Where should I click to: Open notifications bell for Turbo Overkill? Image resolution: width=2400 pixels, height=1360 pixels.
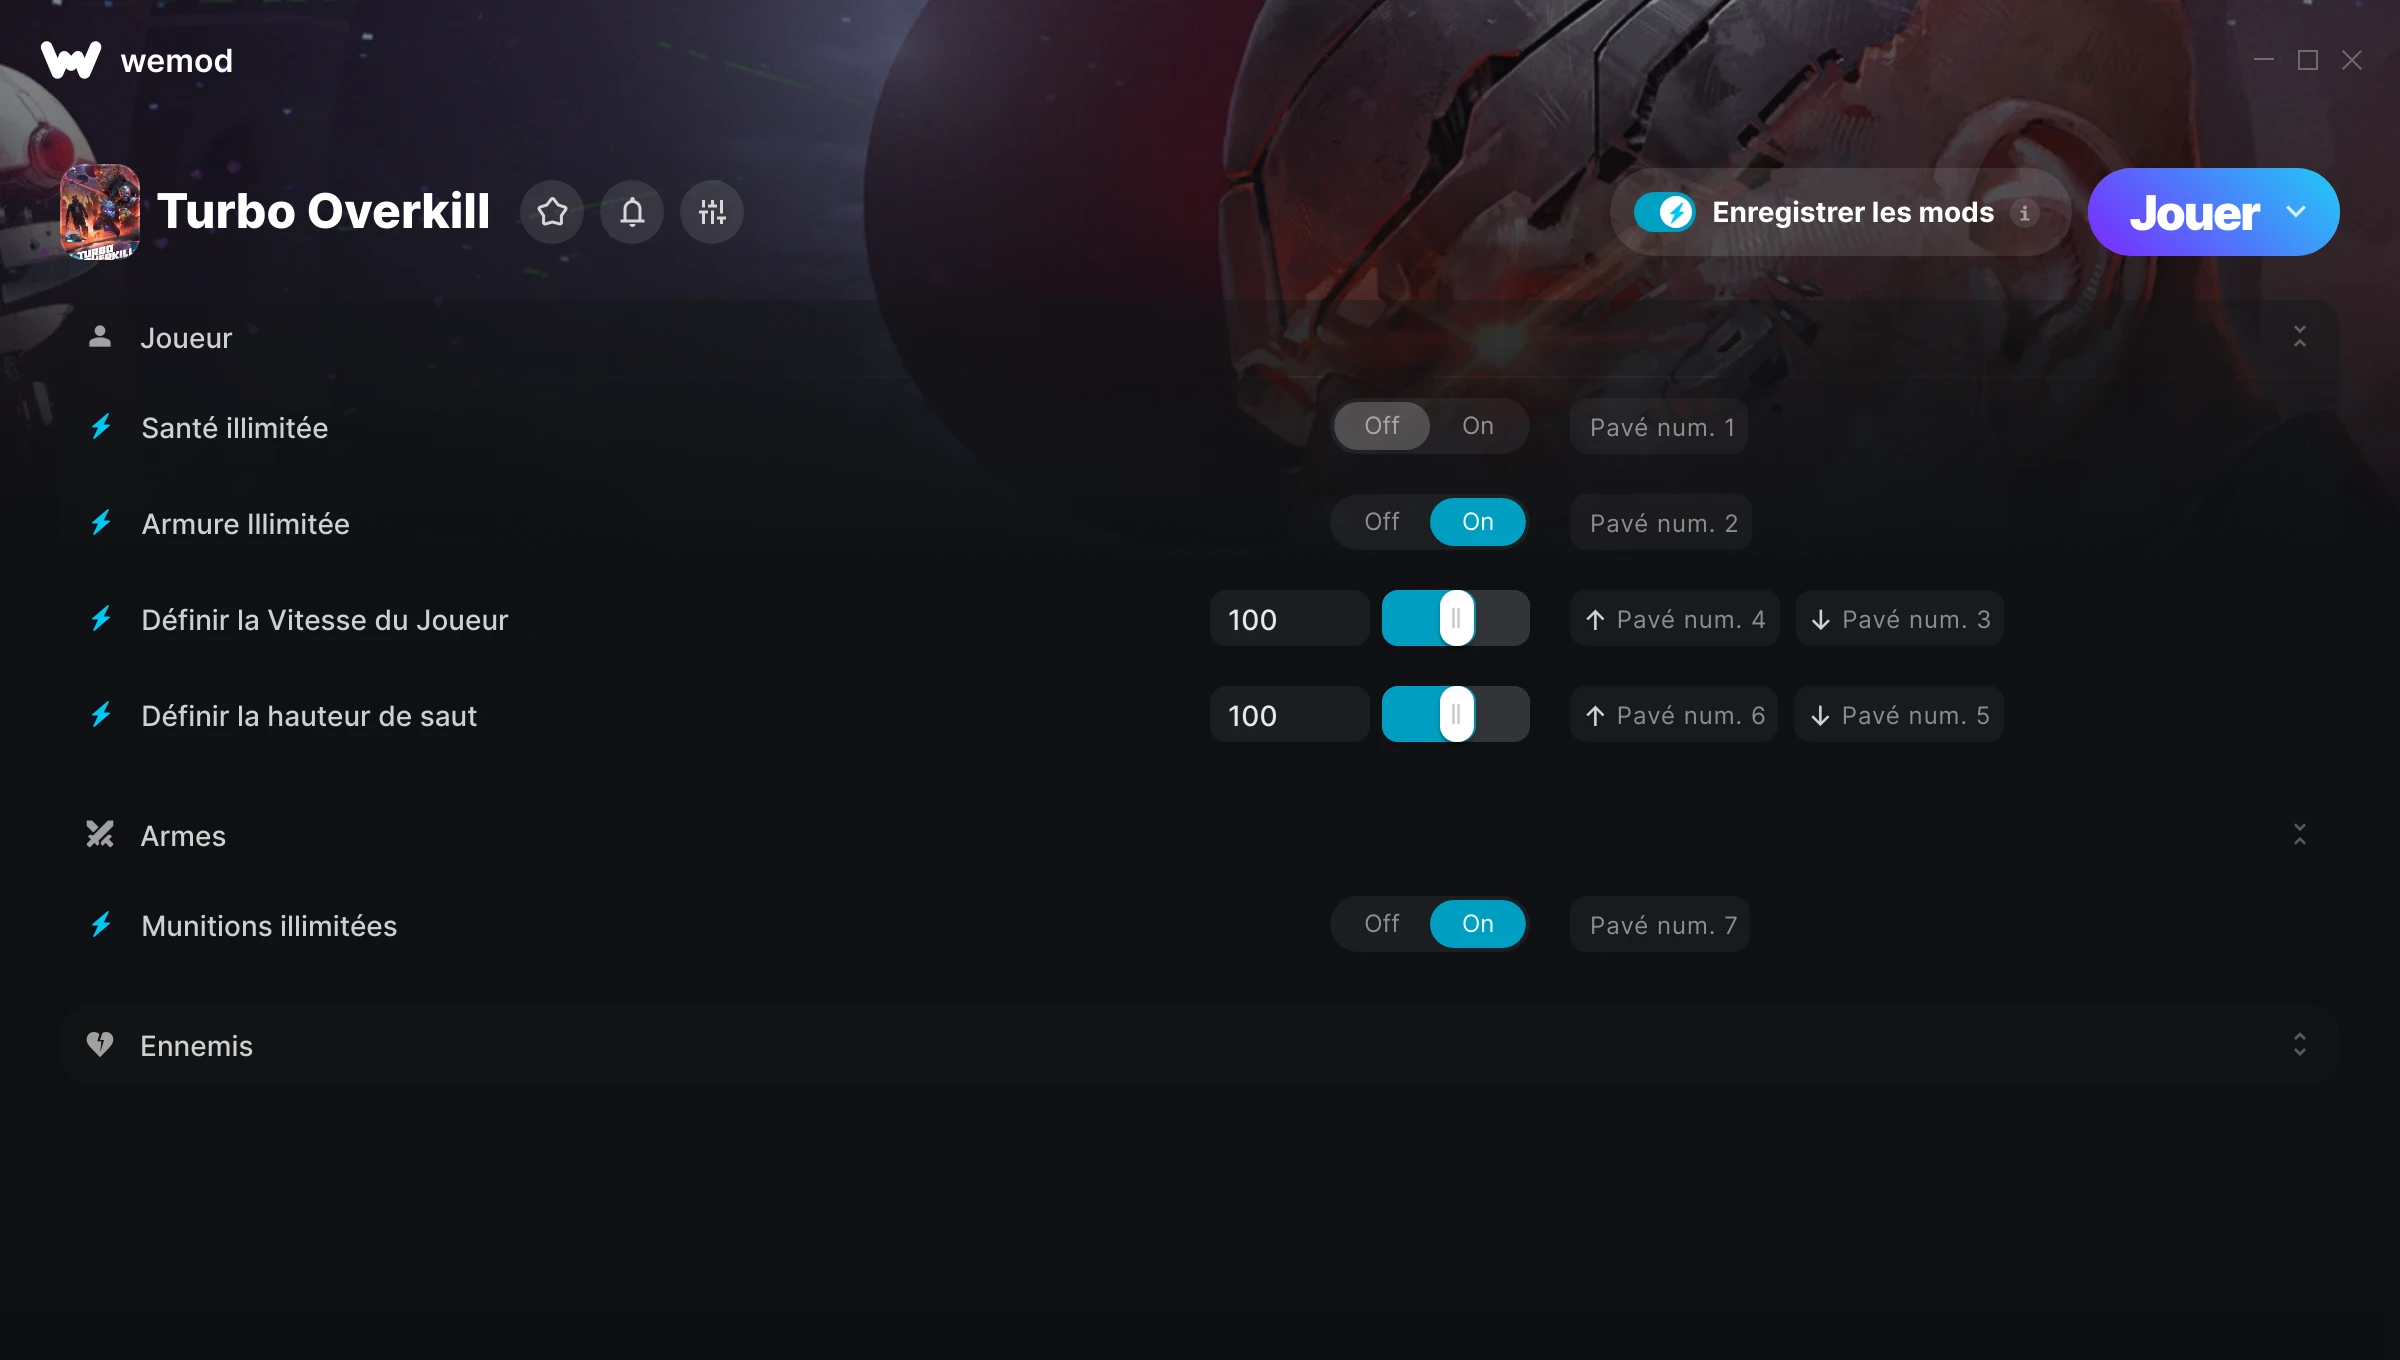pos(632,212)
